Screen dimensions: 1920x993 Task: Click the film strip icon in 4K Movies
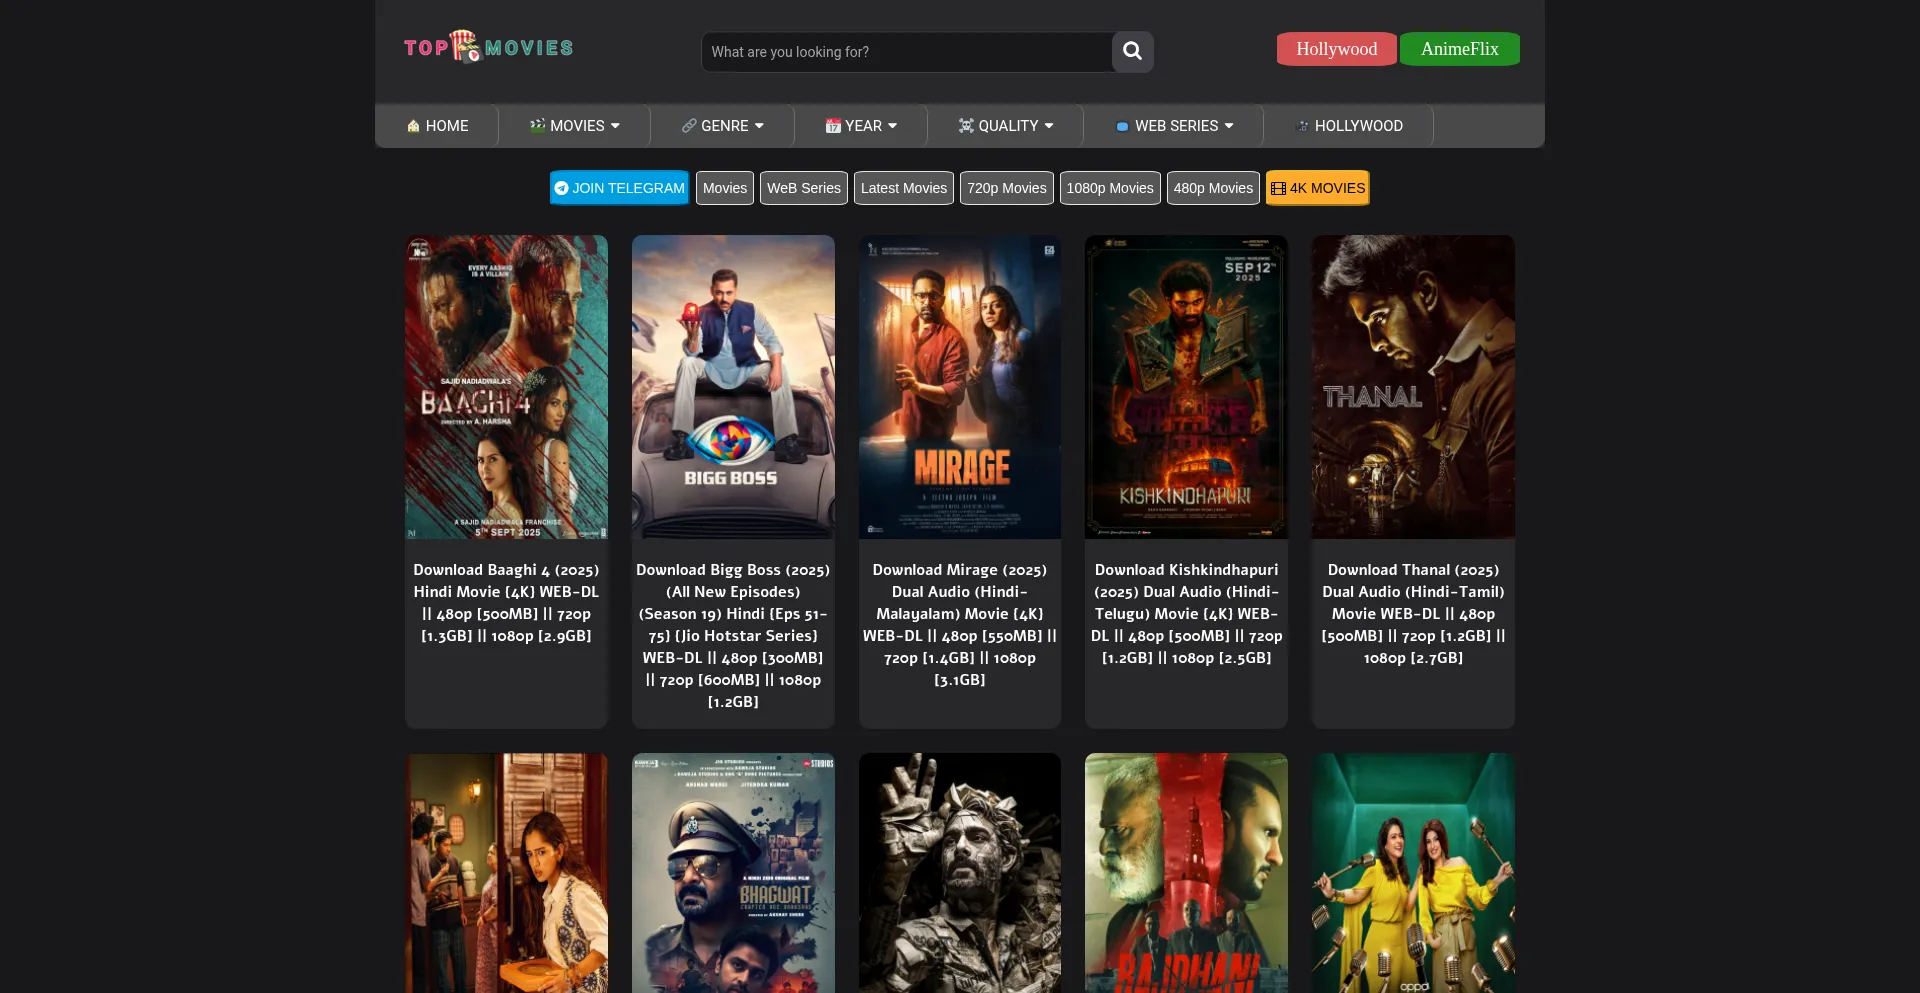pyautogui.click(x=1278, y=188)
